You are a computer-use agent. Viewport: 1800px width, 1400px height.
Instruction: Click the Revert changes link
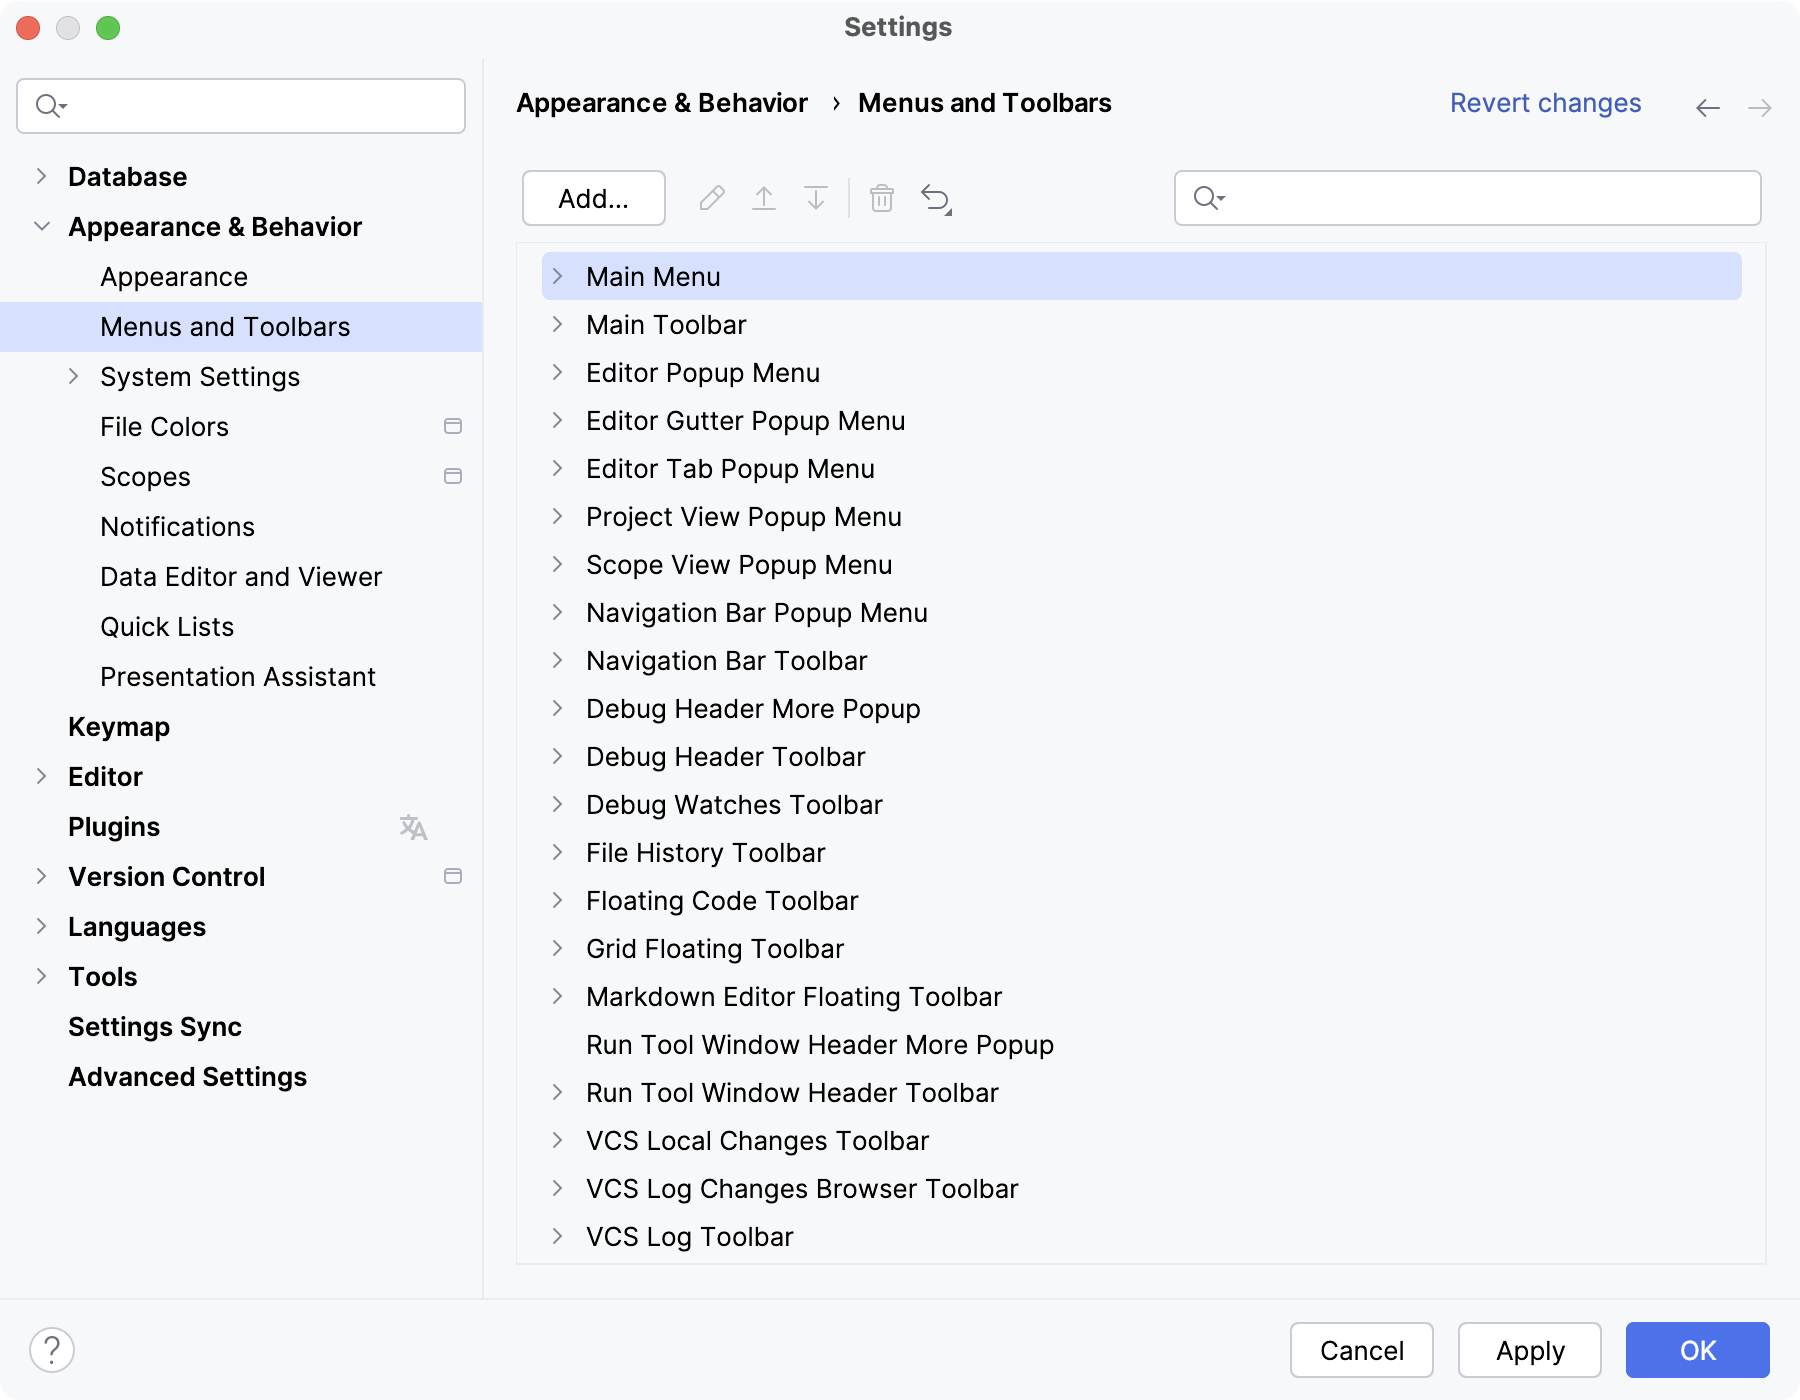click(1545, 103)
